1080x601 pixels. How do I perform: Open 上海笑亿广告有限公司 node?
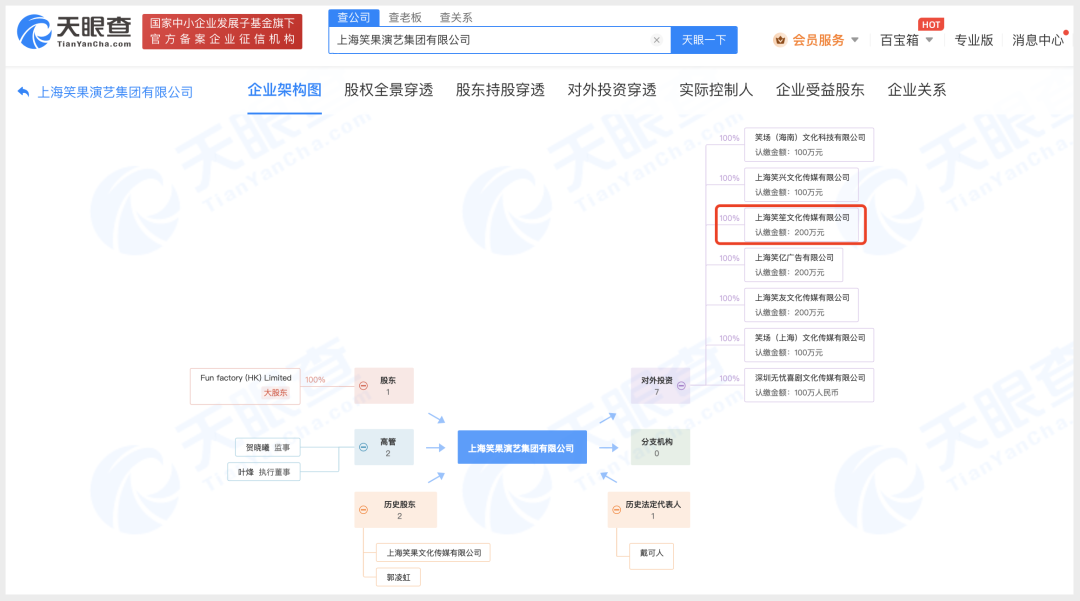[793, 264]
